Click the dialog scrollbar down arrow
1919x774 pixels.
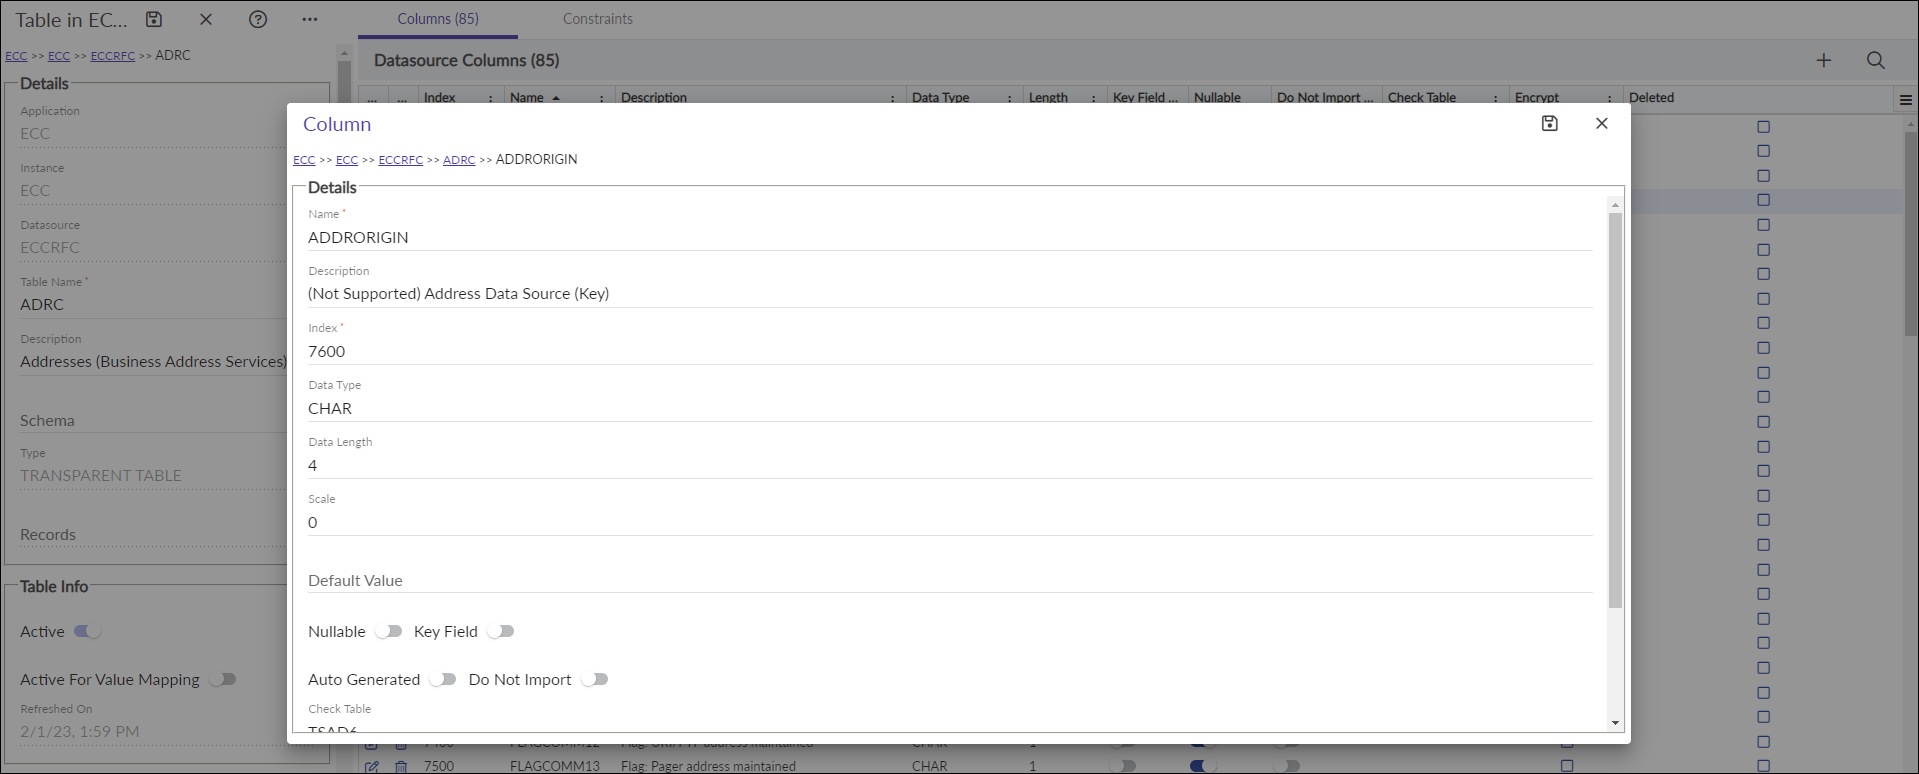(1615, 723)
